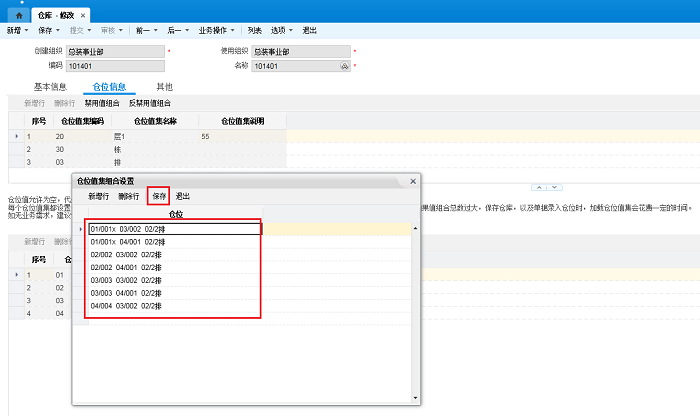Screen dimensions: 700x416
Task: Click the 创建组织 input field
Action: [x=115, y=52]
